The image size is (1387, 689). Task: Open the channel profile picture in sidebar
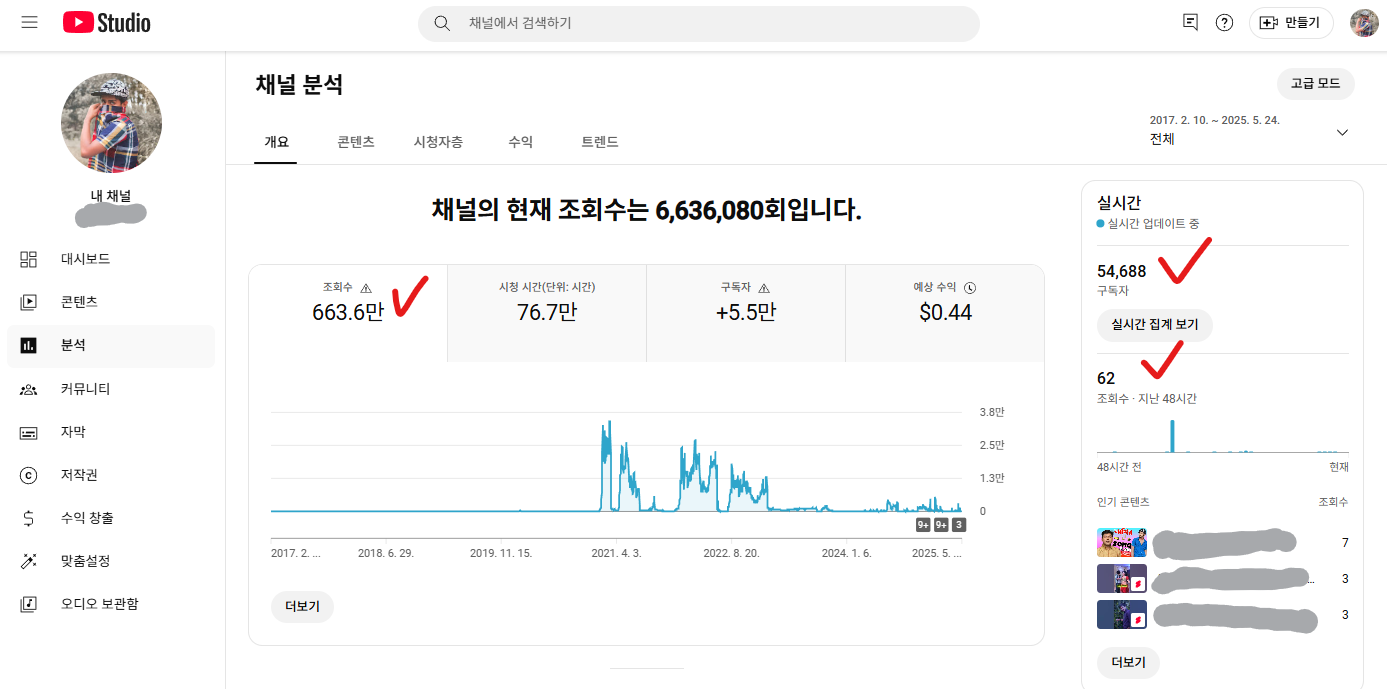pos(111,123)
